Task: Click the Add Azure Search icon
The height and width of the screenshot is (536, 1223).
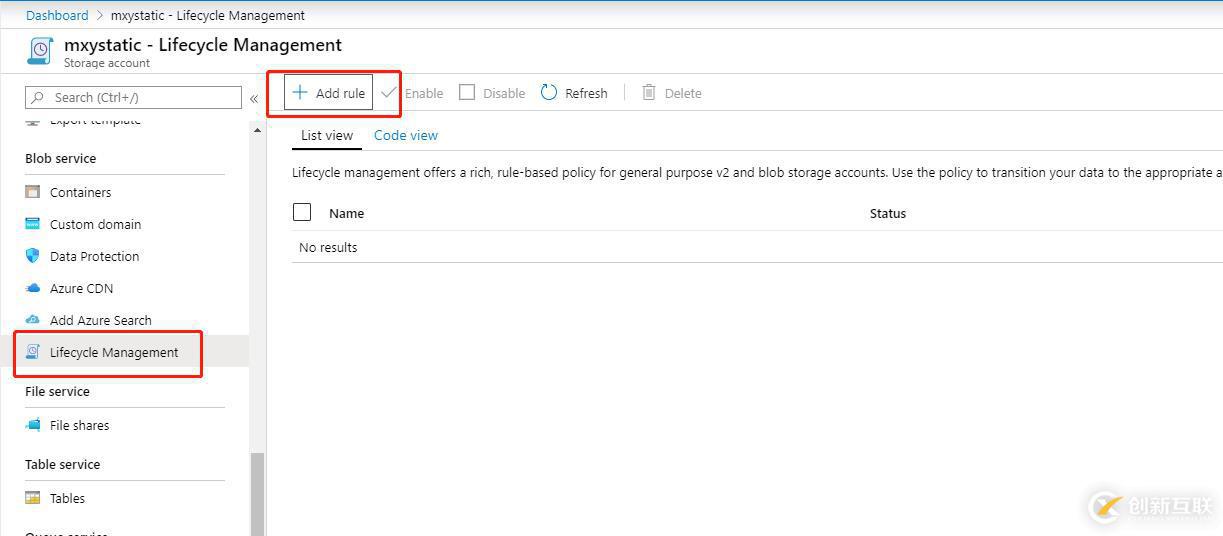Action: tap(33, 320)
